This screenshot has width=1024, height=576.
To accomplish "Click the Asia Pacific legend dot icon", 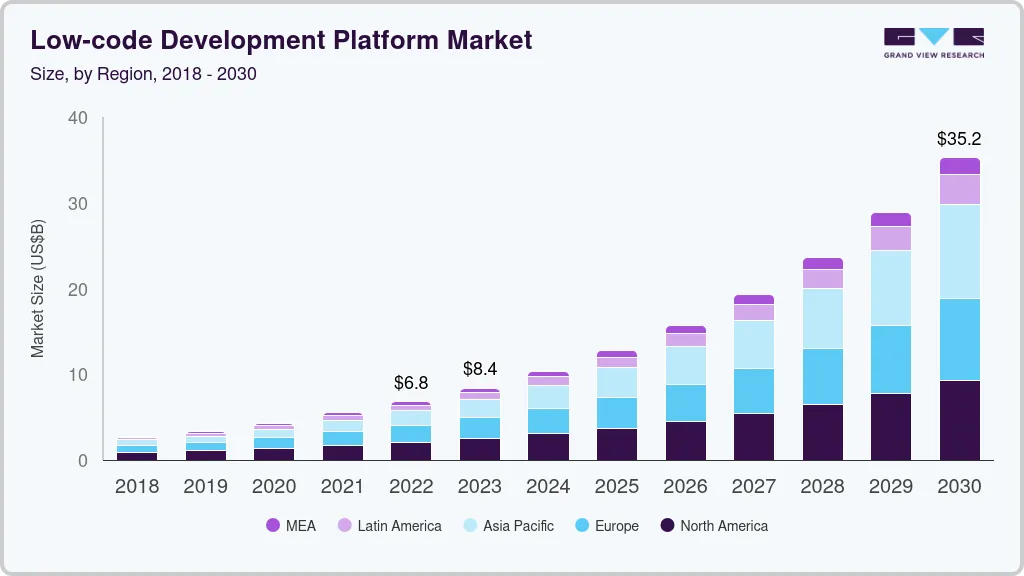I will [469, 526].
